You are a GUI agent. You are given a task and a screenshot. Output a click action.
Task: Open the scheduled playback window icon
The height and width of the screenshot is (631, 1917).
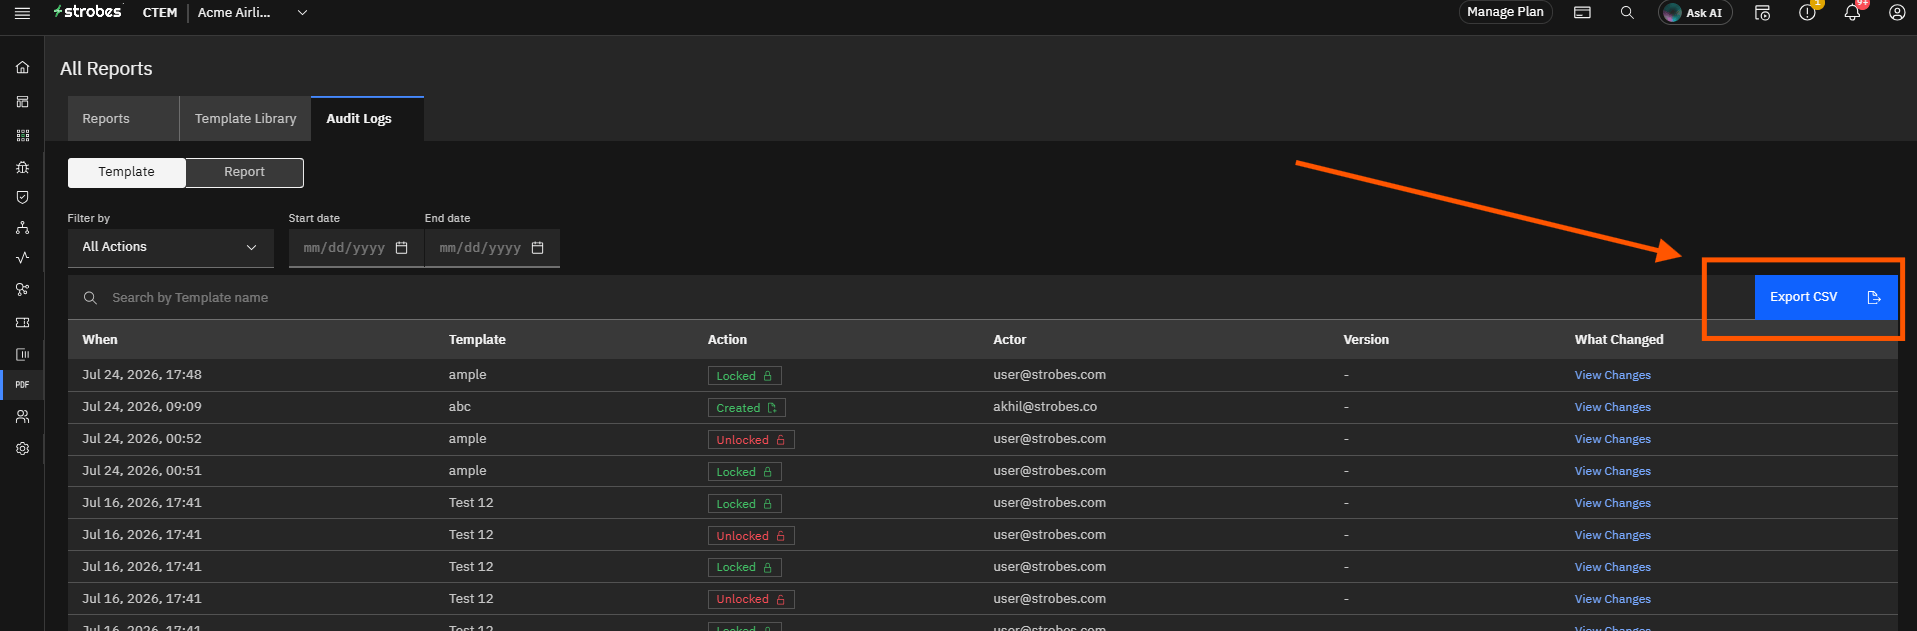point(1762,13)
